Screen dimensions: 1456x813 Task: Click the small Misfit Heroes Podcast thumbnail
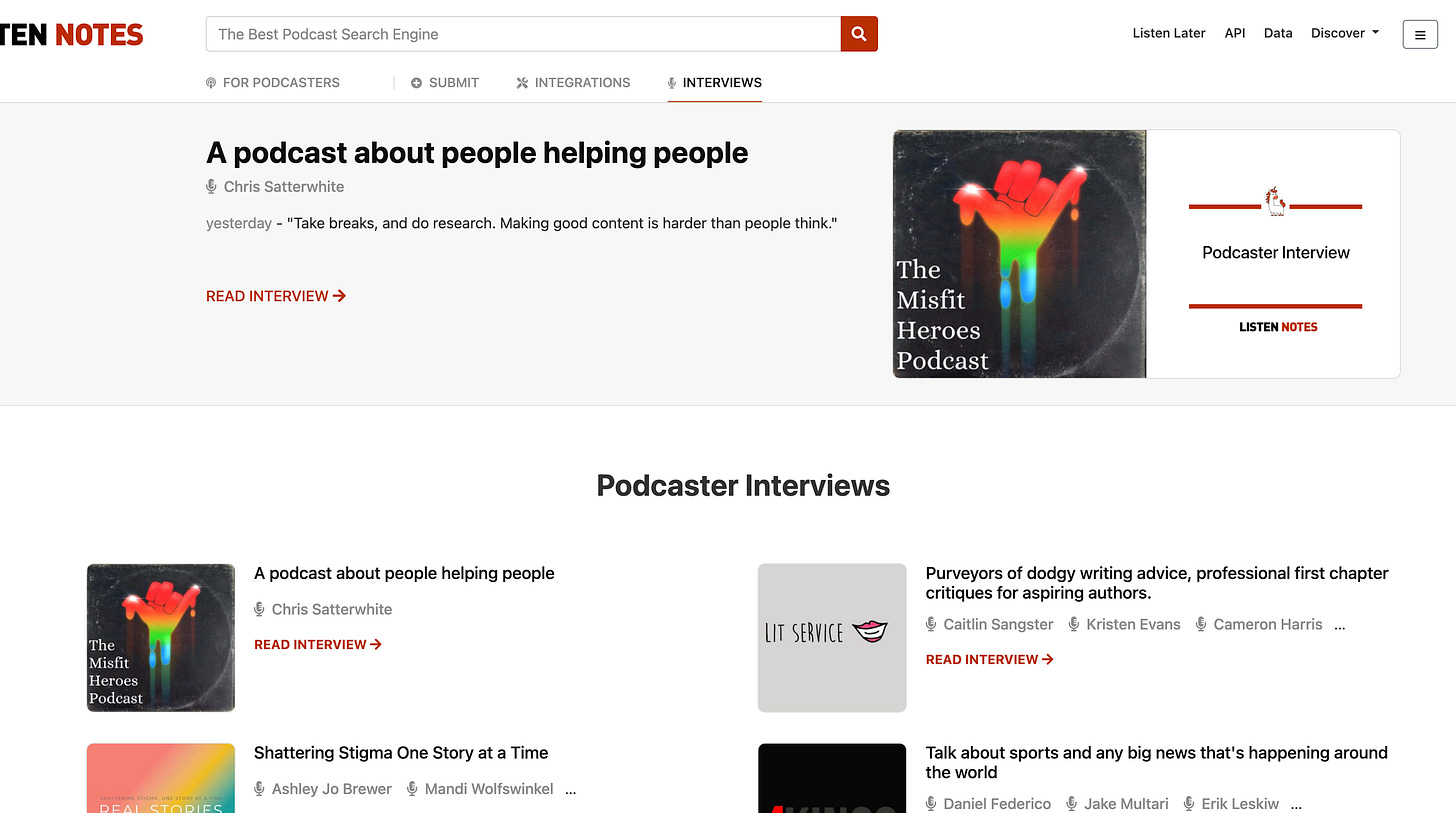coord(161,638)
